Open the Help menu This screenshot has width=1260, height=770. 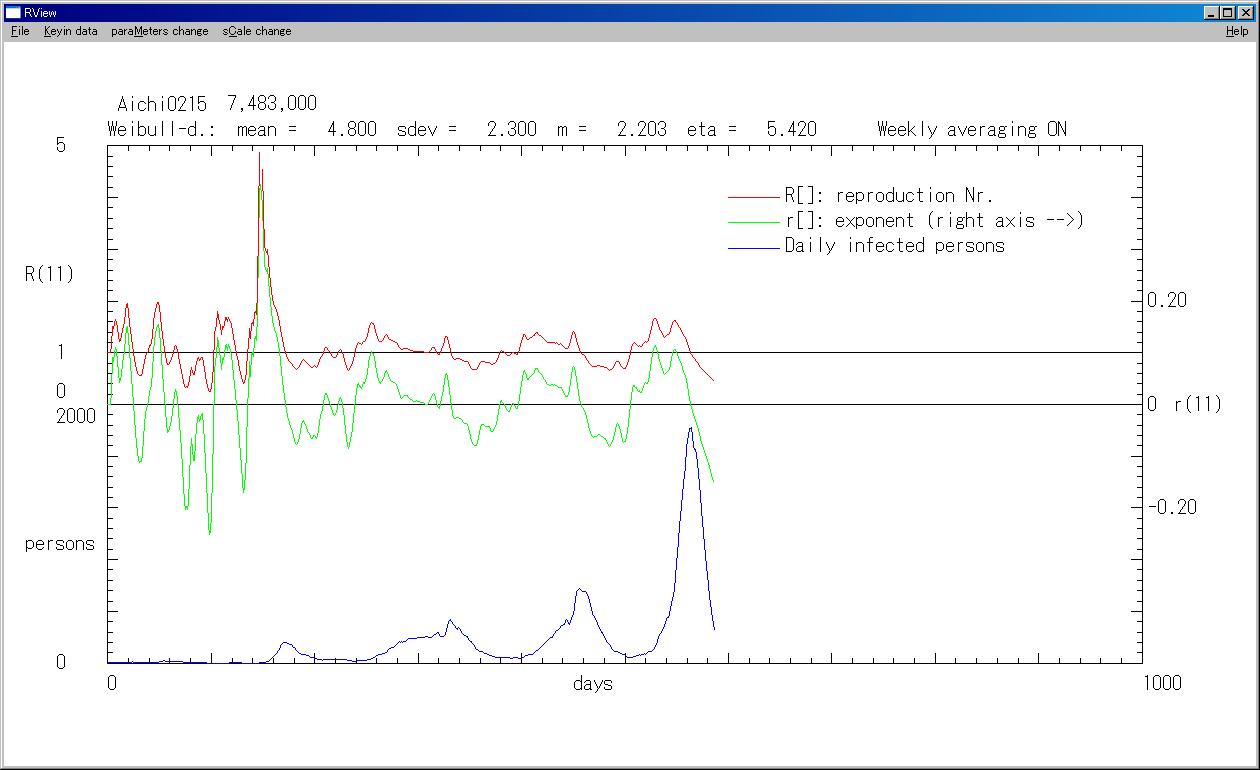click(x=1237, y=31)
